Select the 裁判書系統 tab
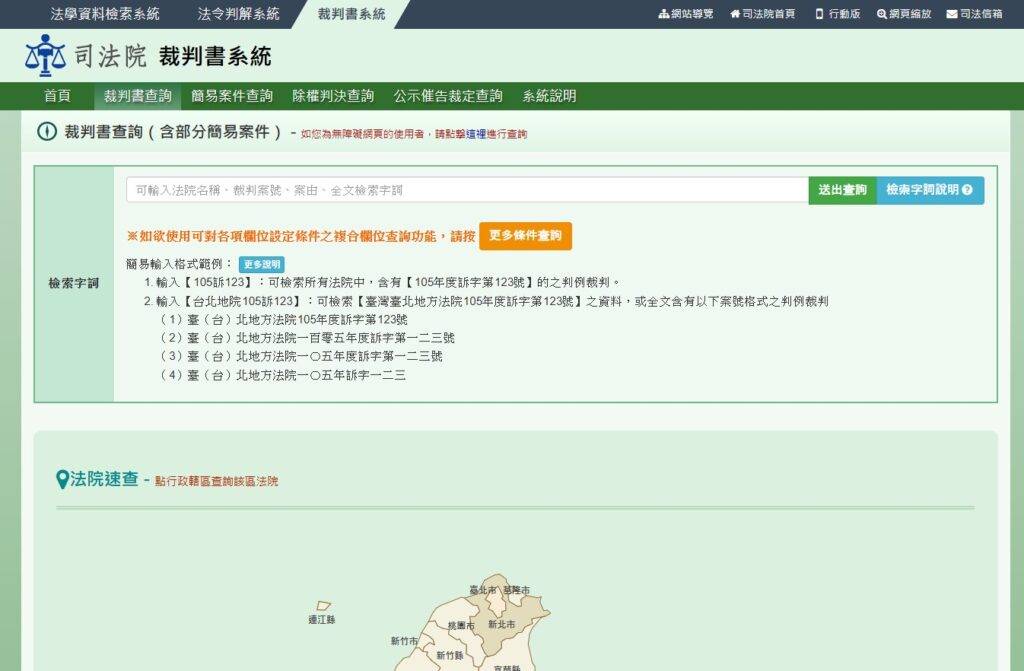 (351, 14)
